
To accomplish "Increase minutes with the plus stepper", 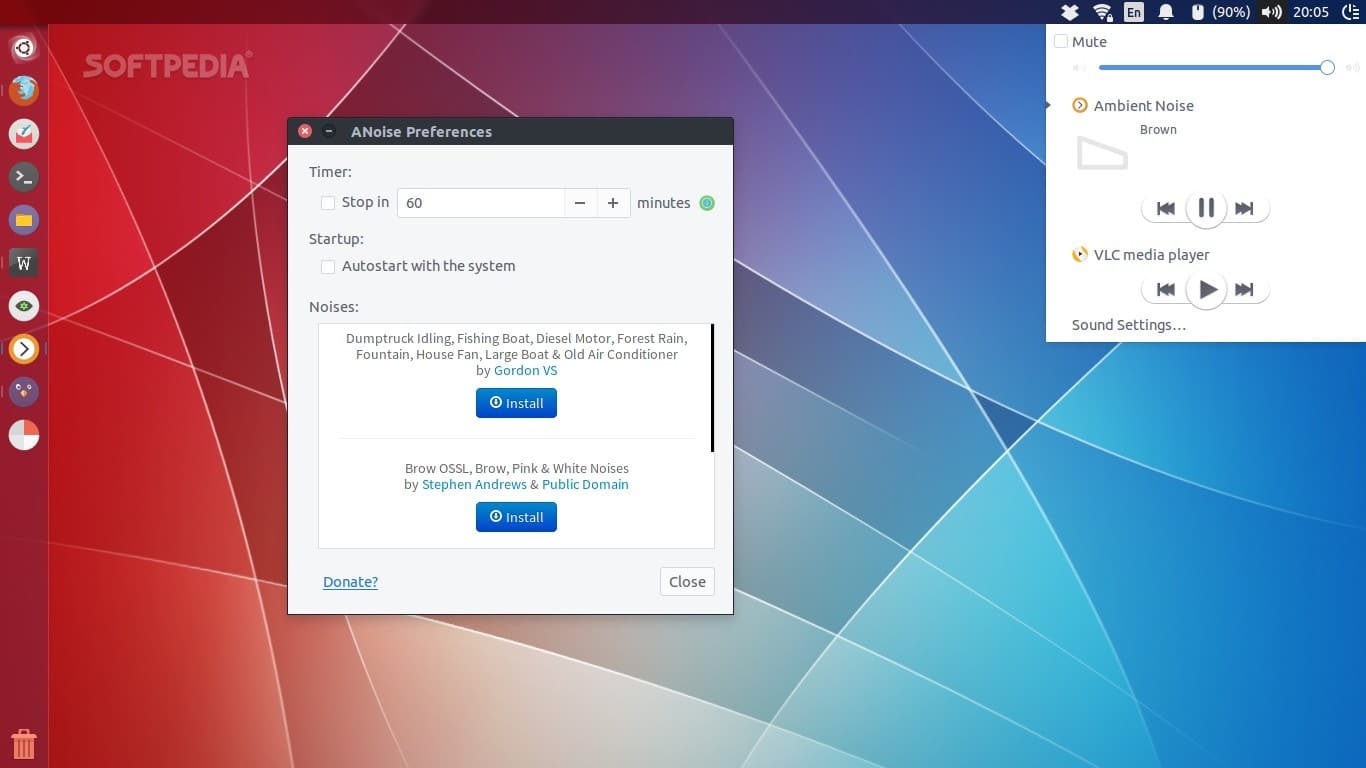I will pos(613,203).
